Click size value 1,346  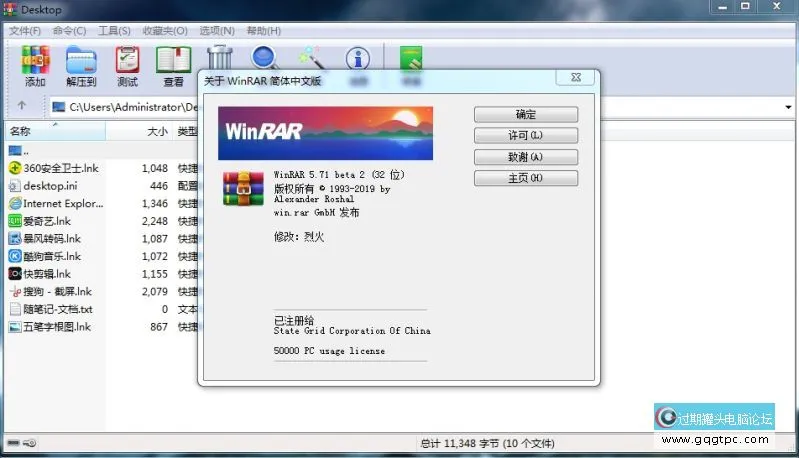point(155,203)
